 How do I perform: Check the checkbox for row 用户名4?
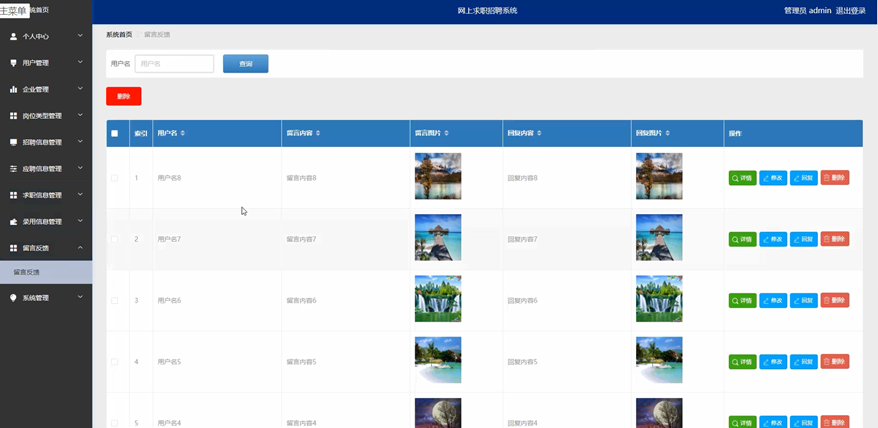(x=115, y=423)
